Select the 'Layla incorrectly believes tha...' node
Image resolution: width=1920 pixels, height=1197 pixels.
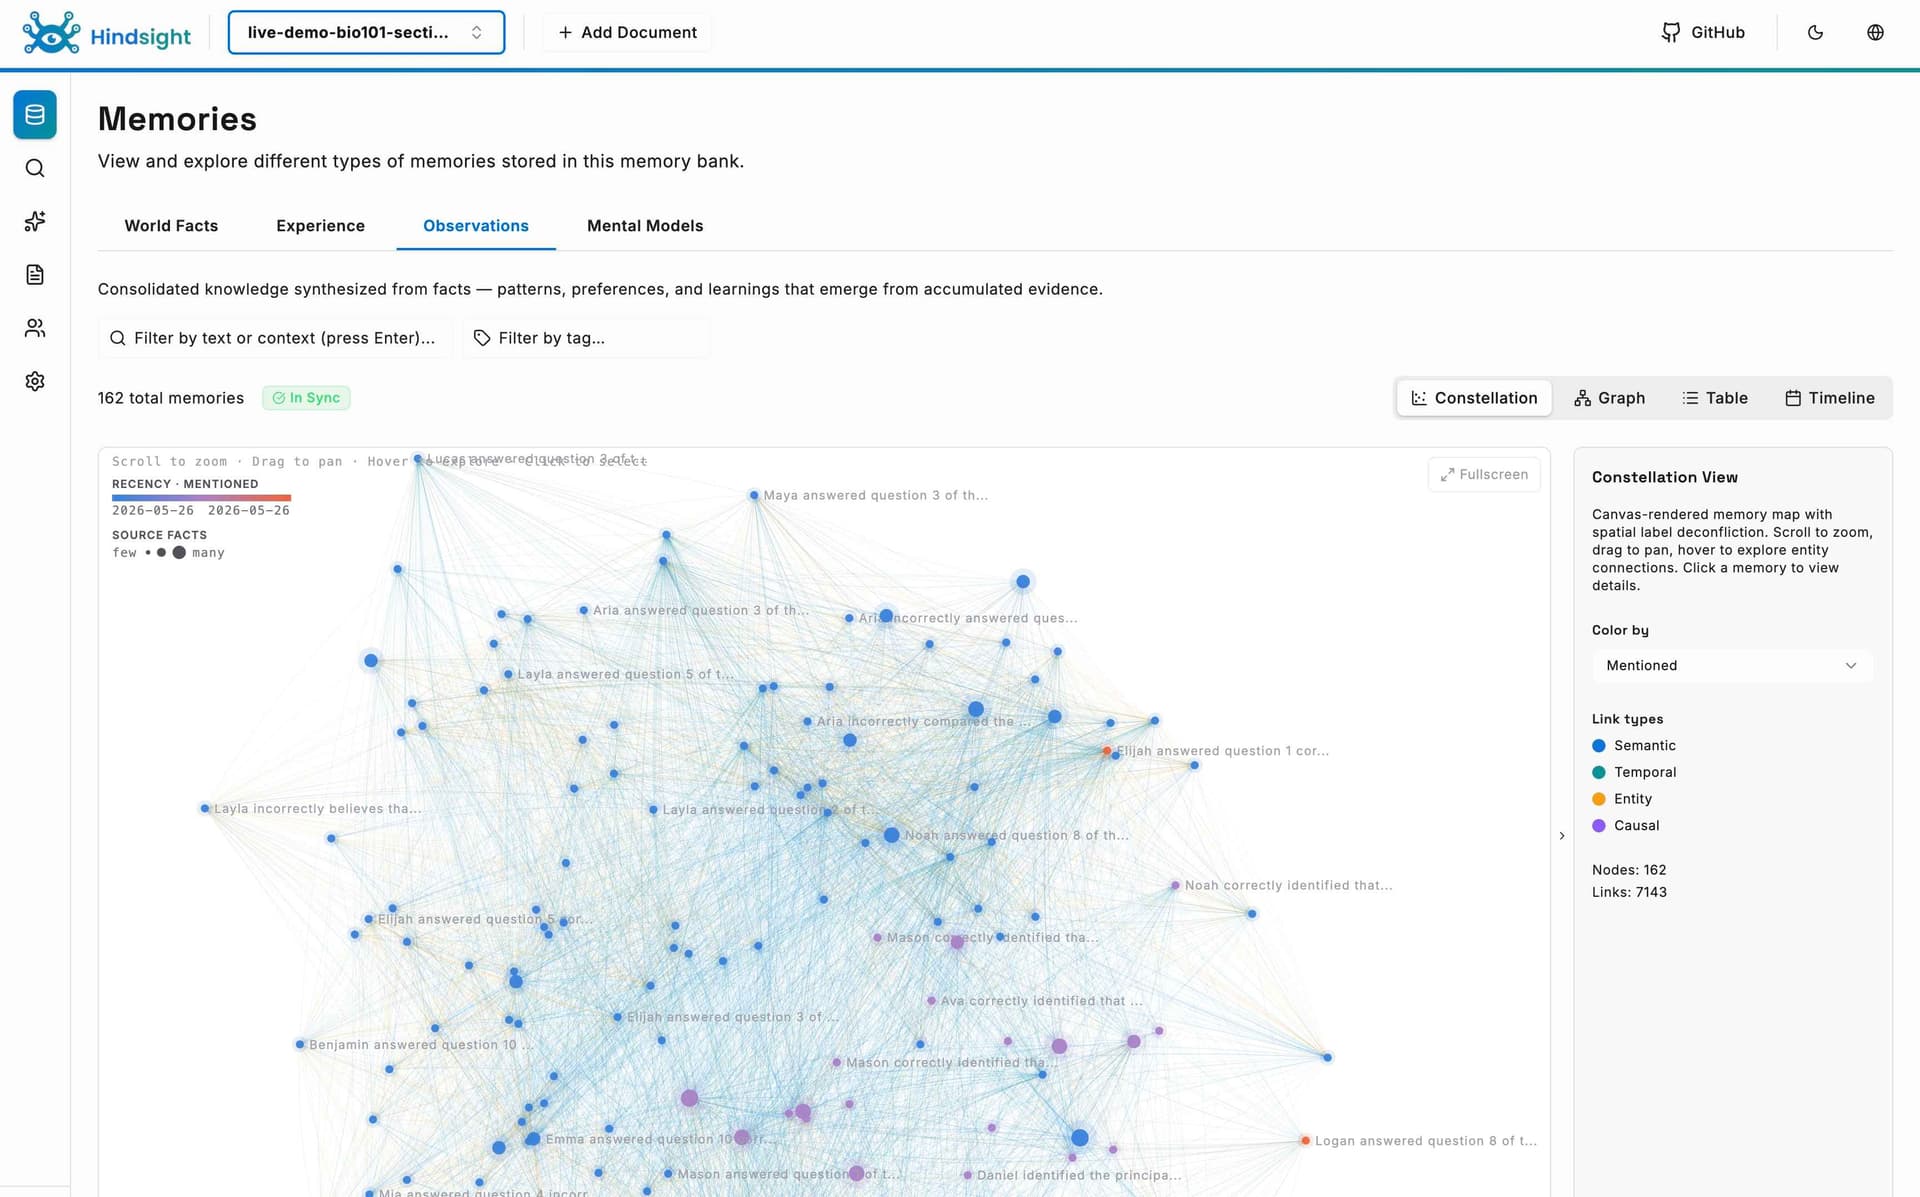(x=204, y=809)
